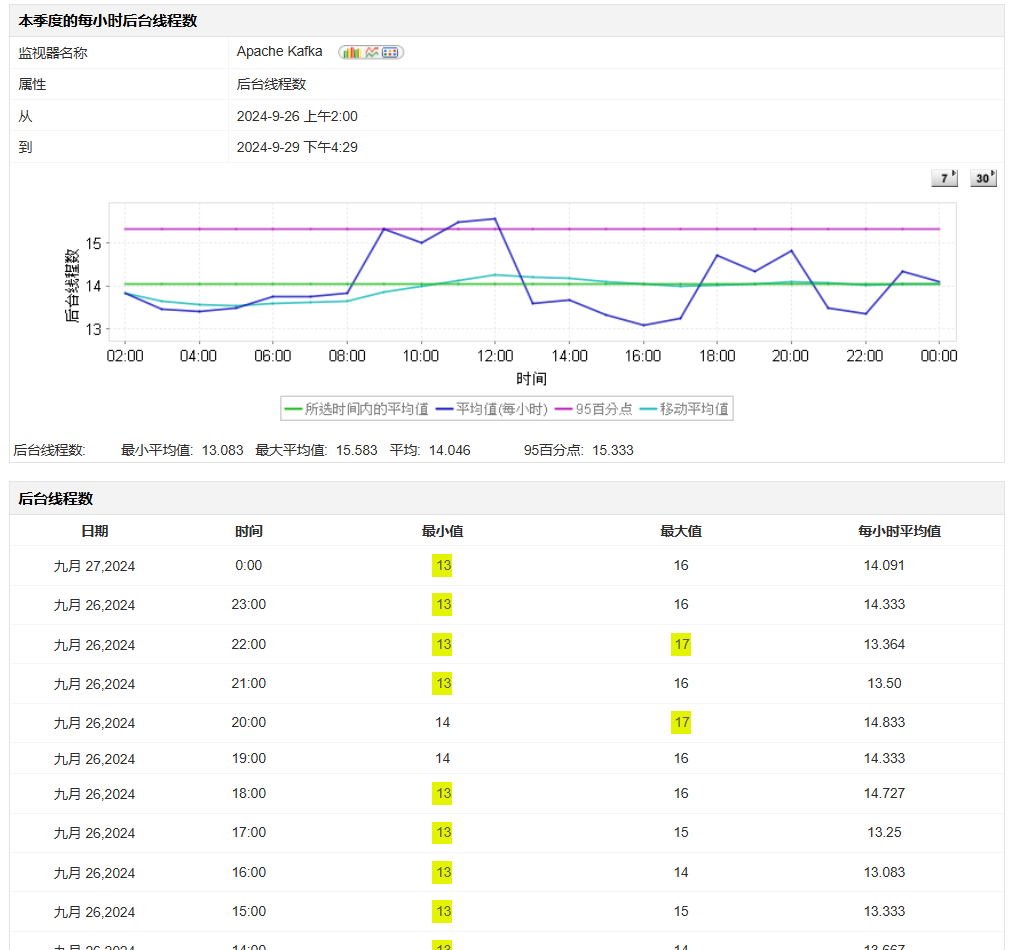Click the 时间 column header in the table
The height and width of the screenshot is (950, 1012).
[249, 531]
